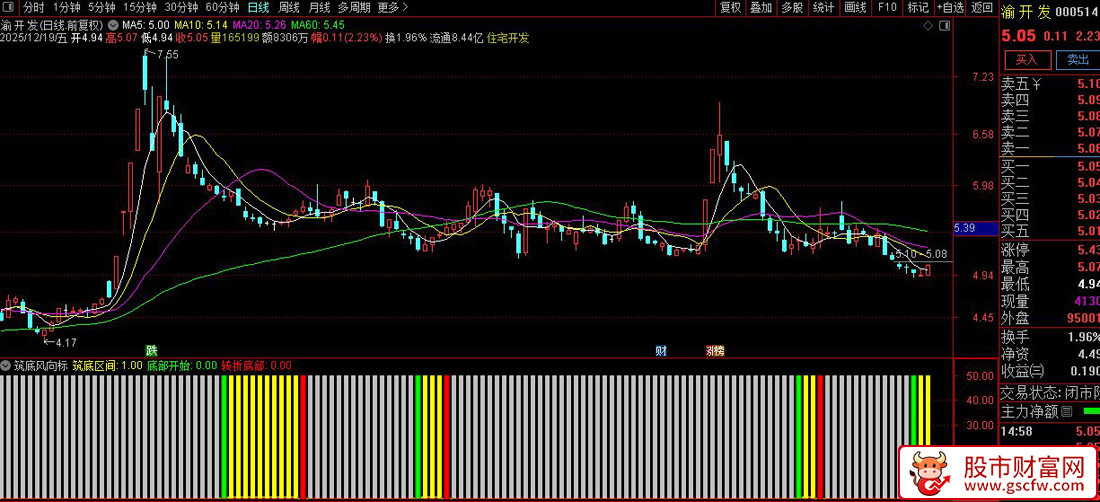Screen dimensions: 1100x502
Task: Click the 收益(三) earnings row
Action: [x=1049, y=370]
